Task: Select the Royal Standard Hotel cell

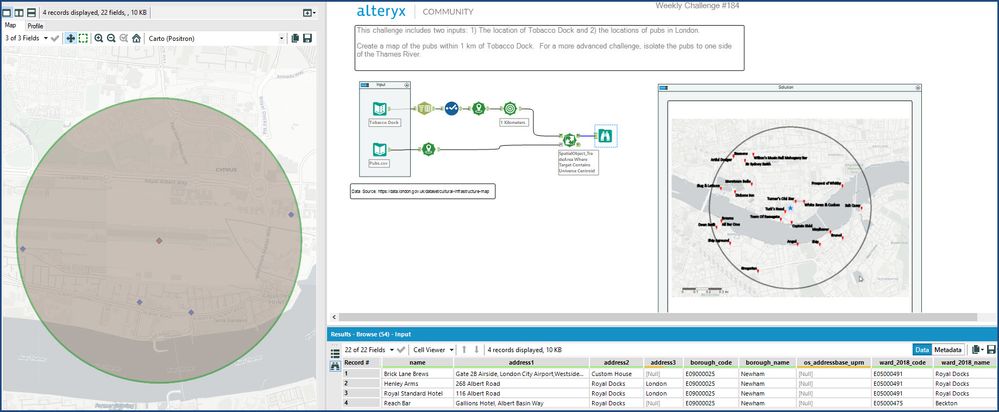Action: pos(417,393)
